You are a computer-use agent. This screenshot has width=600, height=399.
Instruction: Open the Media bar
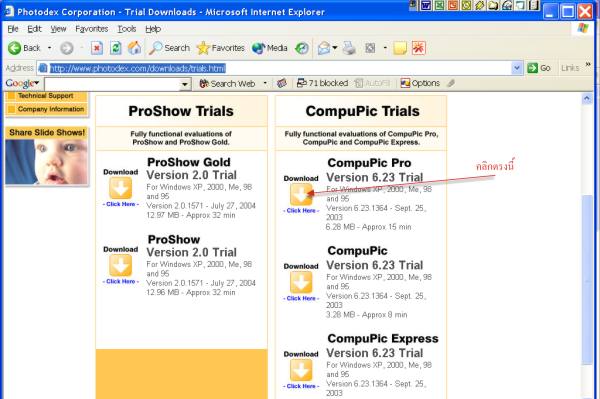click(270, 48)
